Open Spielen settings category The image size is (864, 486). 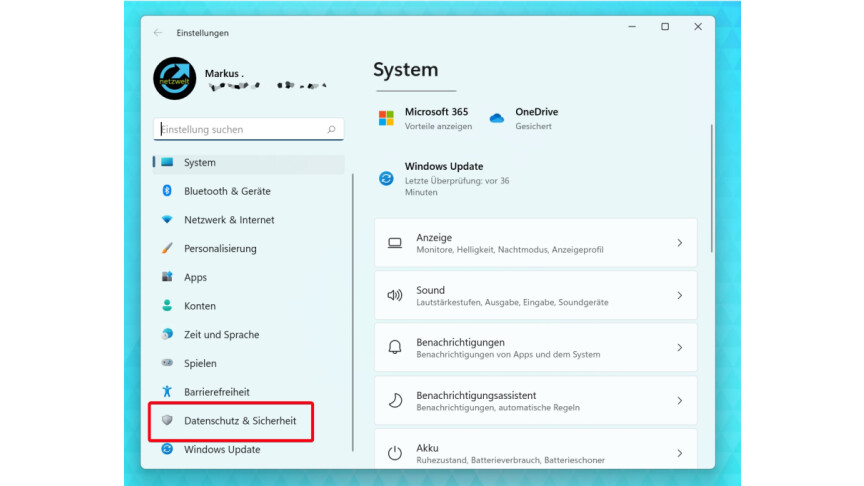click(x=249, y=363)
